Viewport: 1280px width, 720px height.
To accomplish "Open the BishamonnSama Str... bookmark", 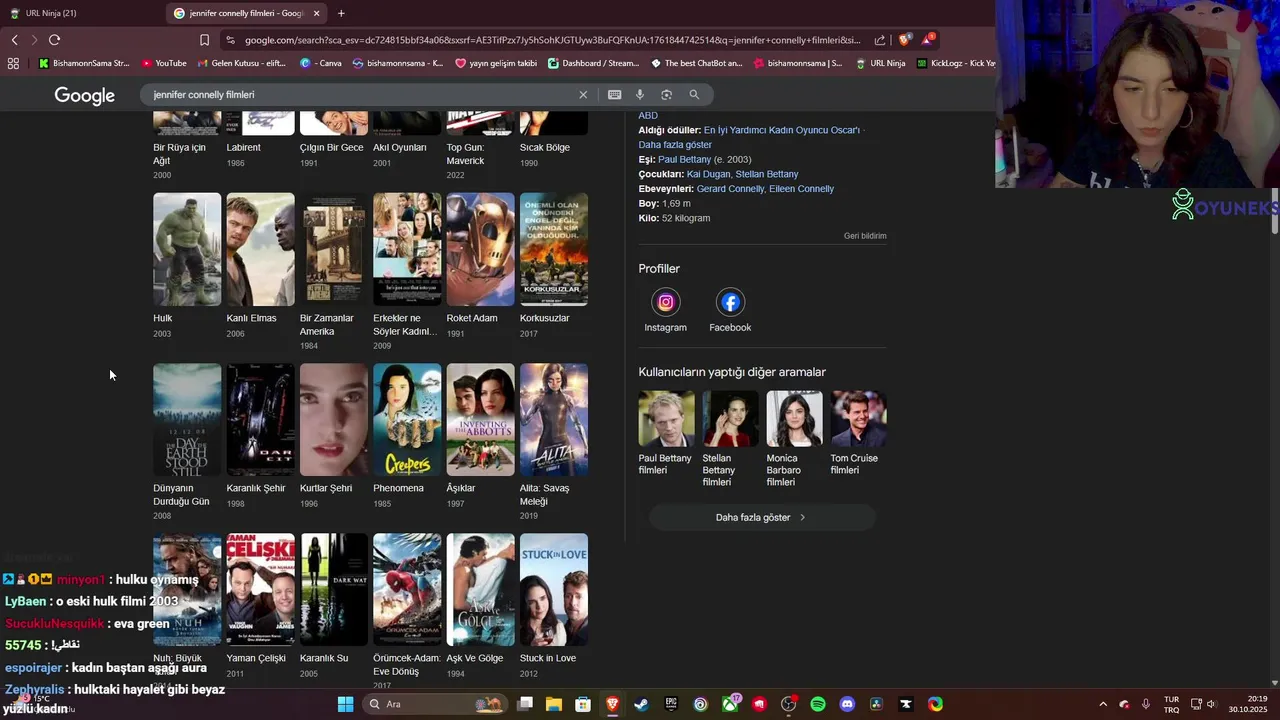I will pos(84,63).
